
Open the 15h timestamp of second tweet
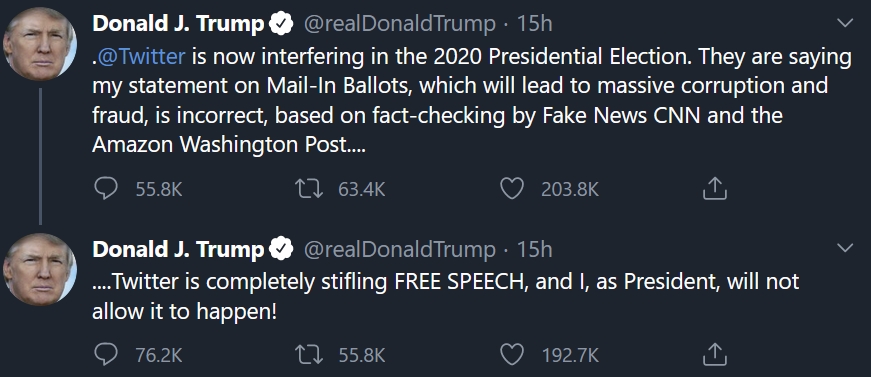click(534, 249)
